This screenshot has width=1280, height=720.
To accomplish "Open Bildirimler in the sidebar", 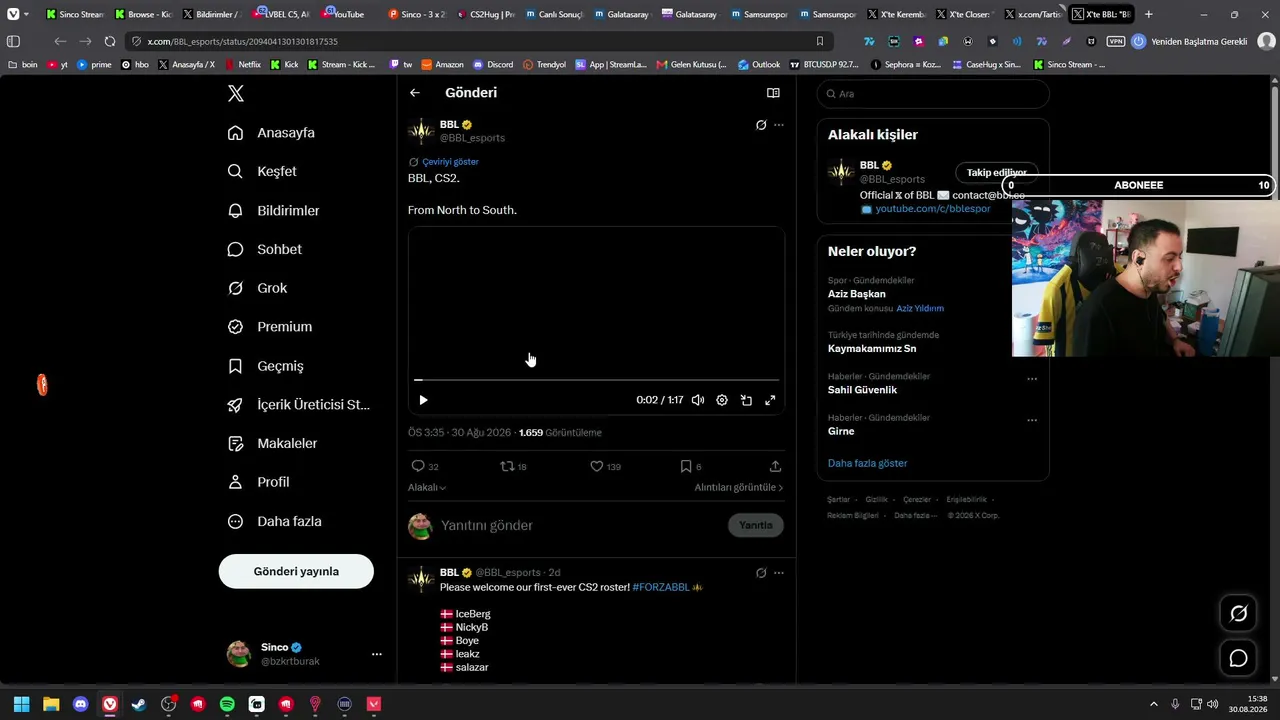I will tap(274, 211).
